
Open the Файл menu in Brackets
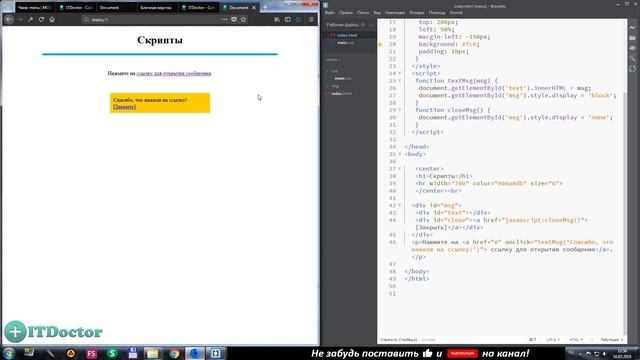pos(330,13)
